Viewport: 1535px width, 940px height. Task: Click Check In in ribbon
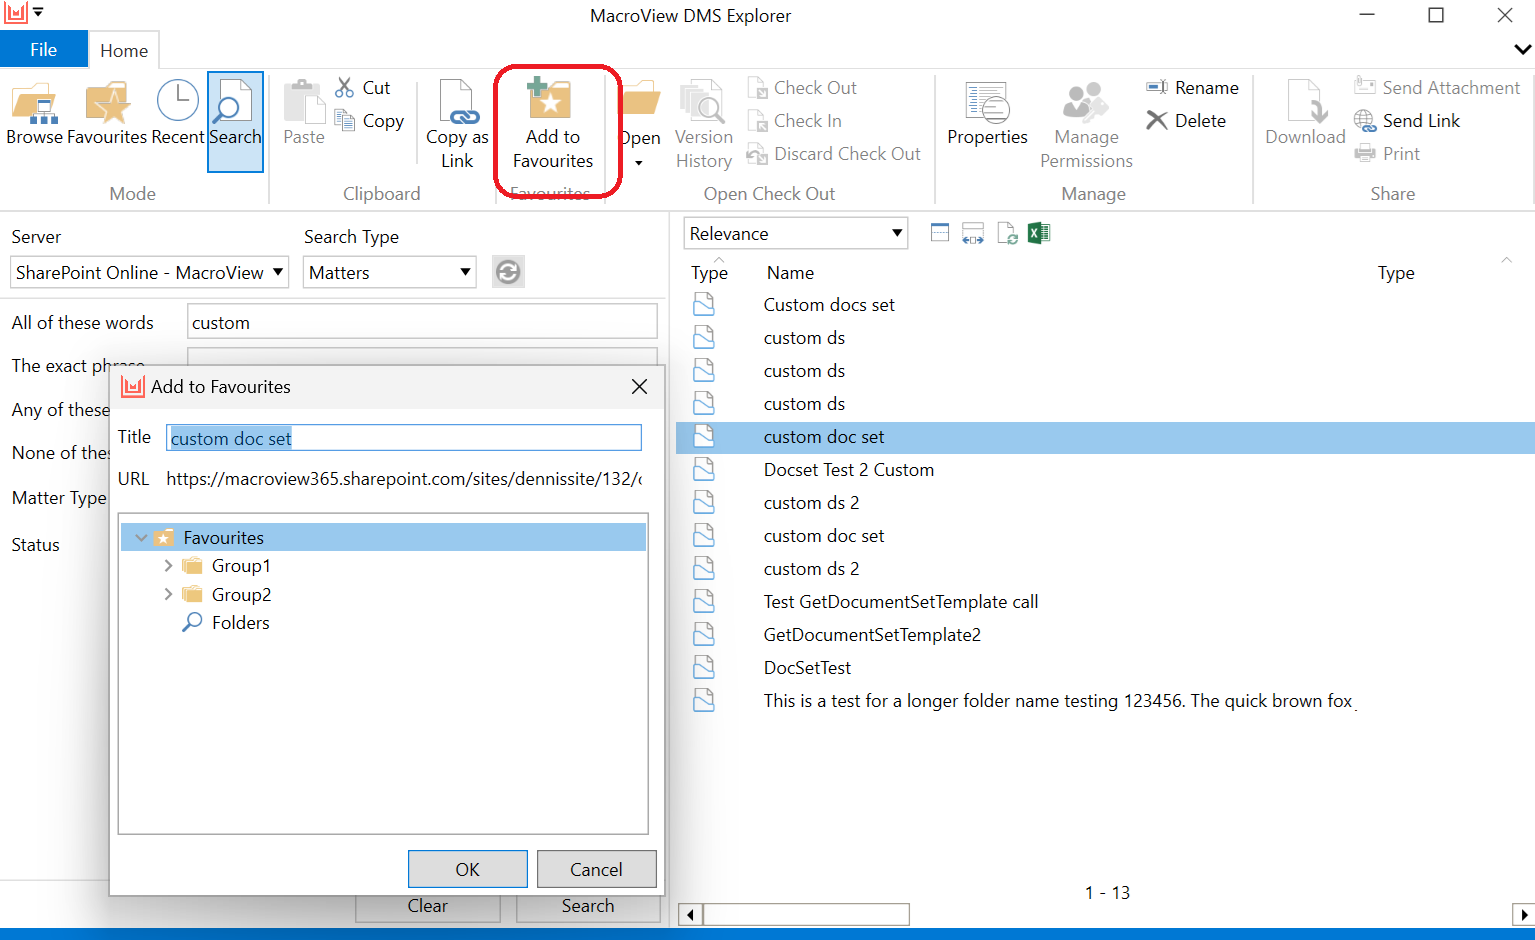click(796, 121)
